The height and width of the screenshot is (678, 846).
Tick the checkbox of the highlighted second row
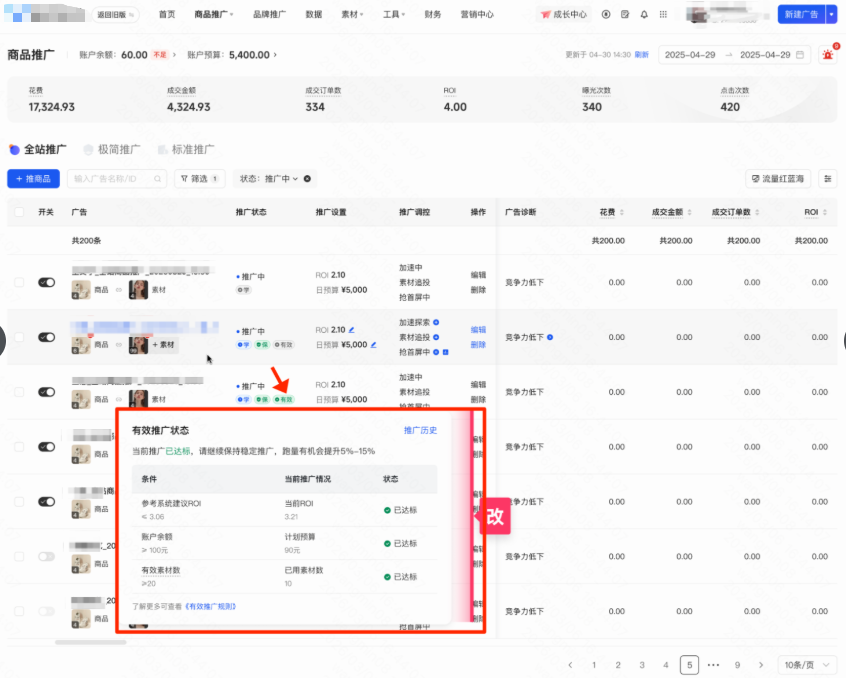[x=19, y=337]
